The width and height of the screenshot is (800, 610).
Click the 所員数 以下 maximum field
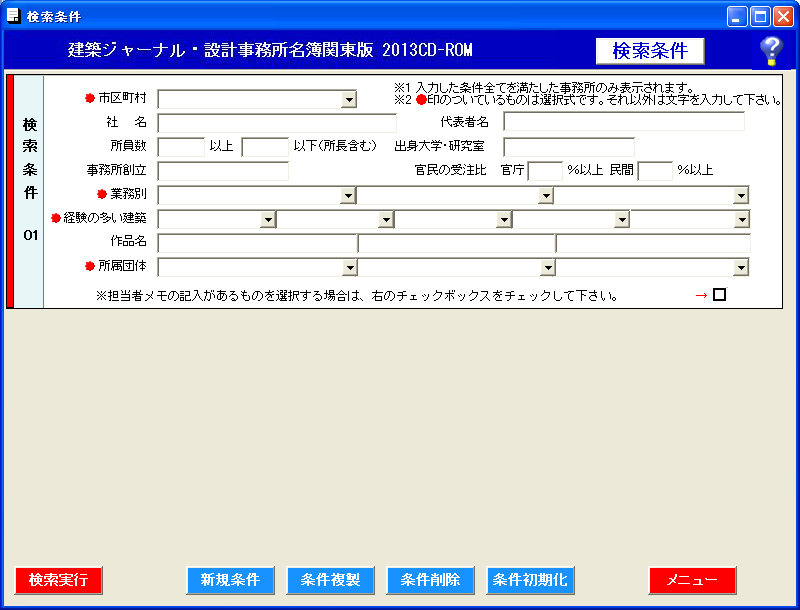[265, 147]
